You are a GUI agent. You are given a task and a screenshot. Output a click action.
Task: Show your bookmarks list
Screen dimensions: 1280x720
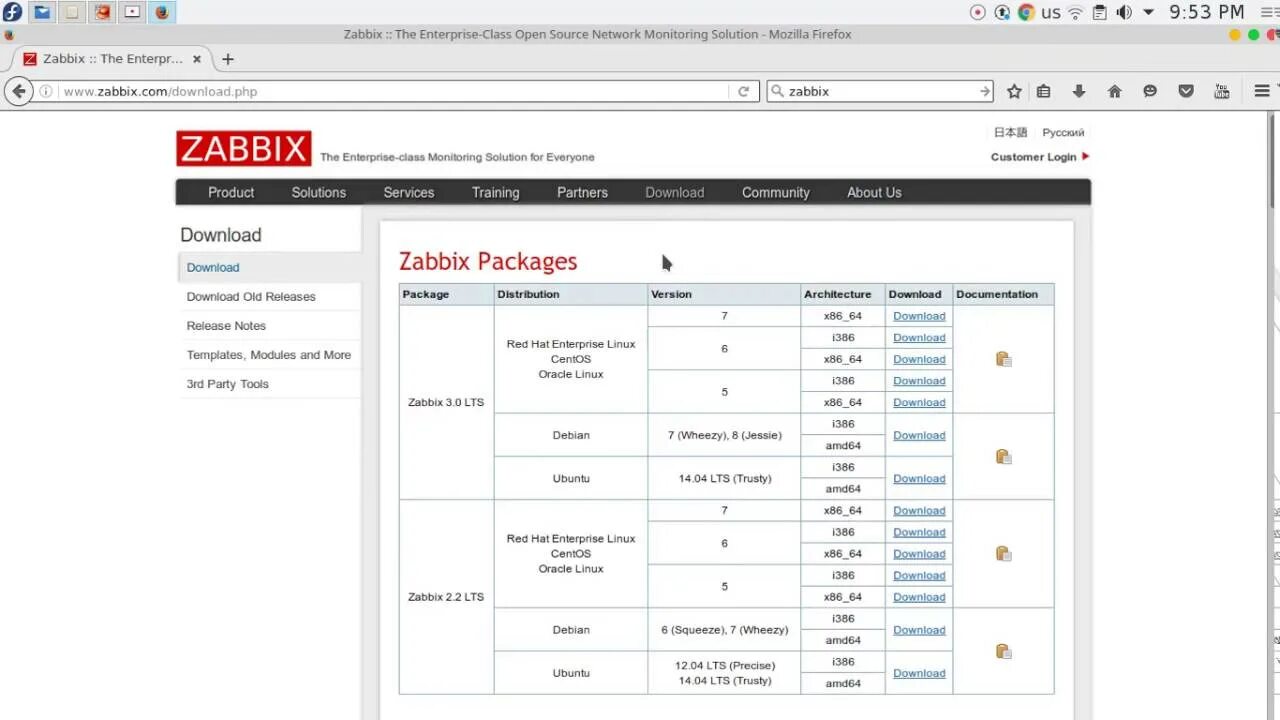[1043, 91]
